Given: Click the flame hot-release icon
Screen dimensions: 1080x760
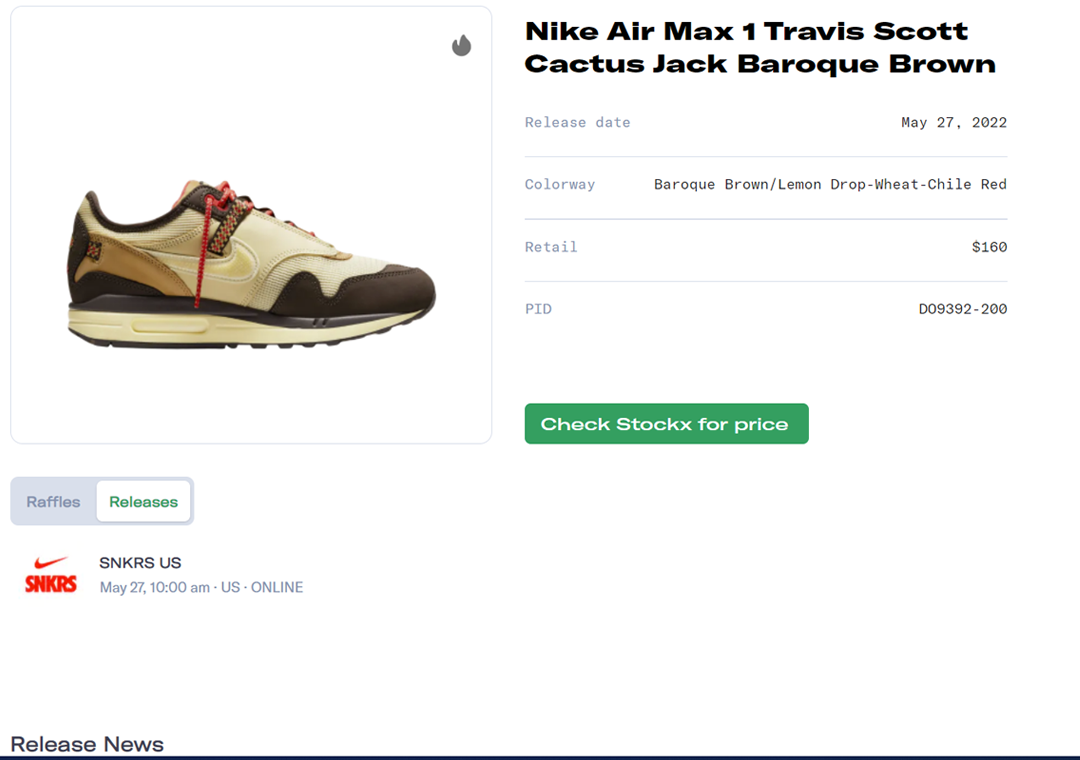Looking at the screenshot, I should pos(461,45).
